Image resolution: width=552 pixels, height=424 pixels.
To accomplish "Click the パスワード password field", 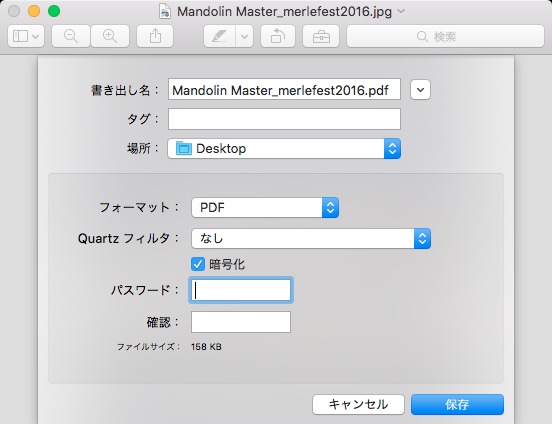I will coord(241,290).
